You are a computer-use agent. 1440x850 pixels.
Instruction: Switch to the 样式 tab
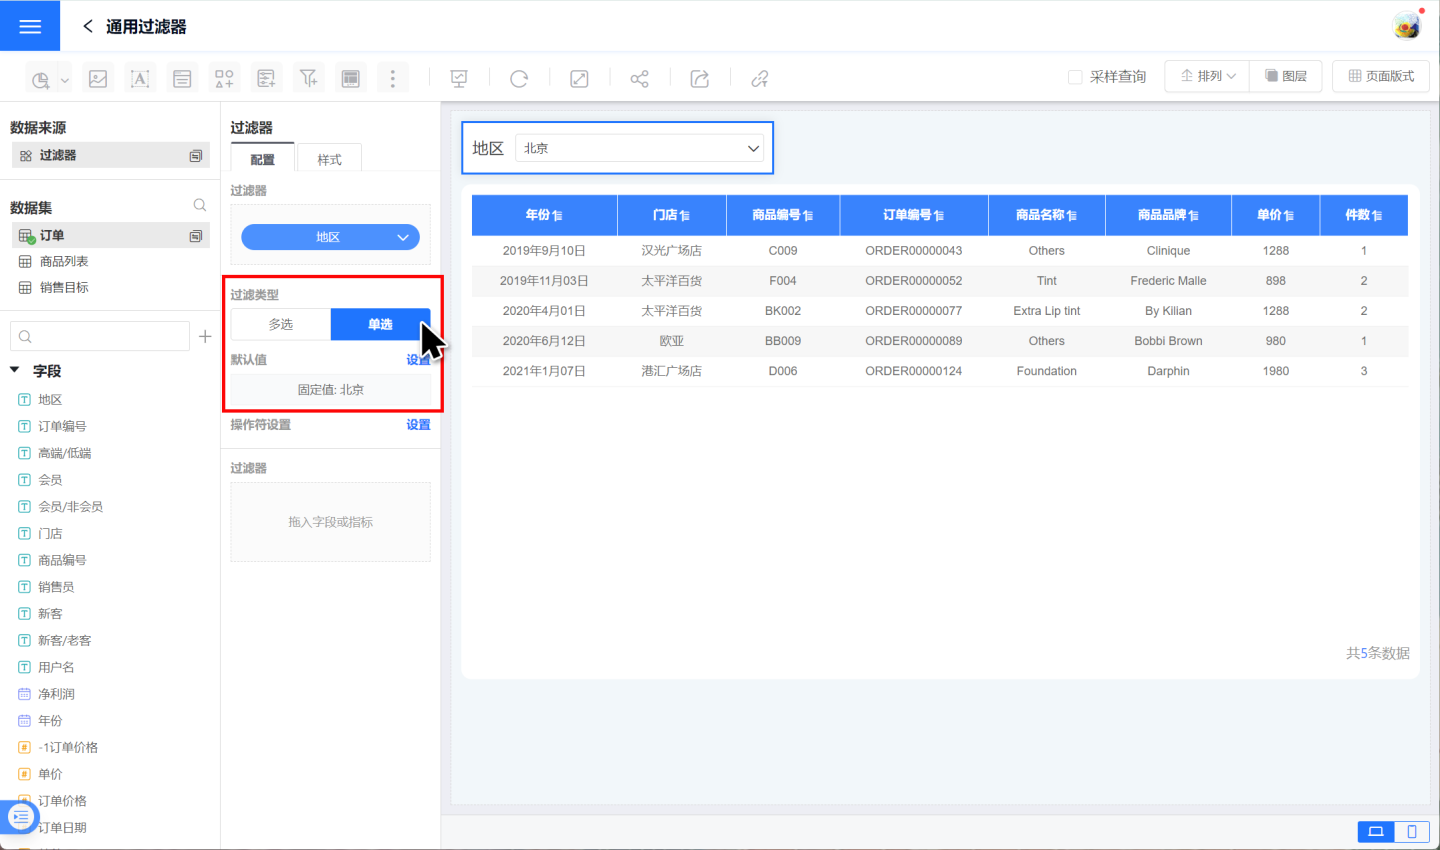click(329, 160)
